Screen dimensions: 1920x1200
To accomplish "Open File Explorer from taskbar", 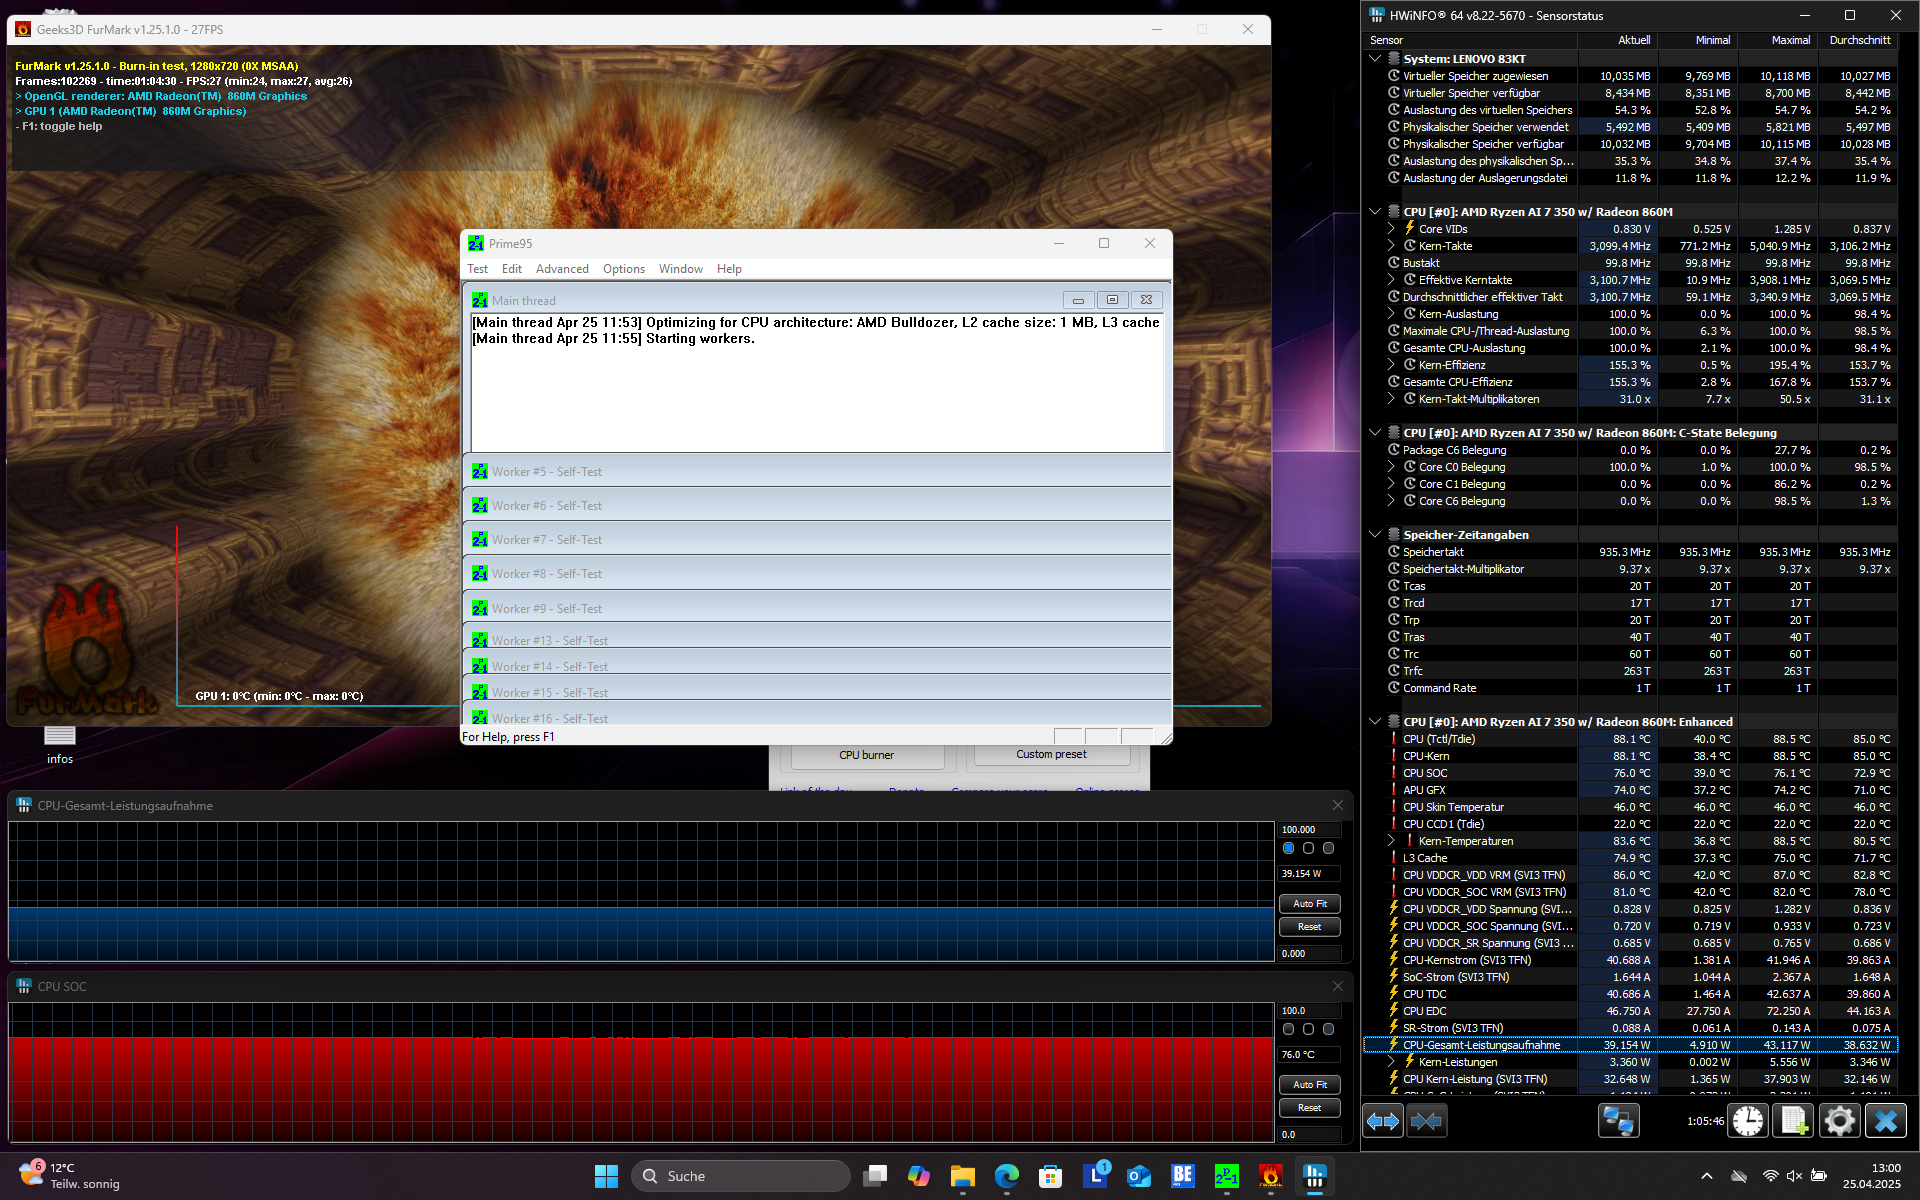I will click(x=962, y=1176).
